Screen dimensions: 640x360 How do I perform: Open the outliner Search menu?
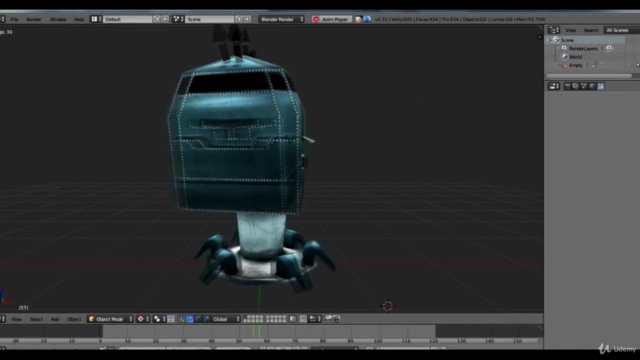point(591,30)
